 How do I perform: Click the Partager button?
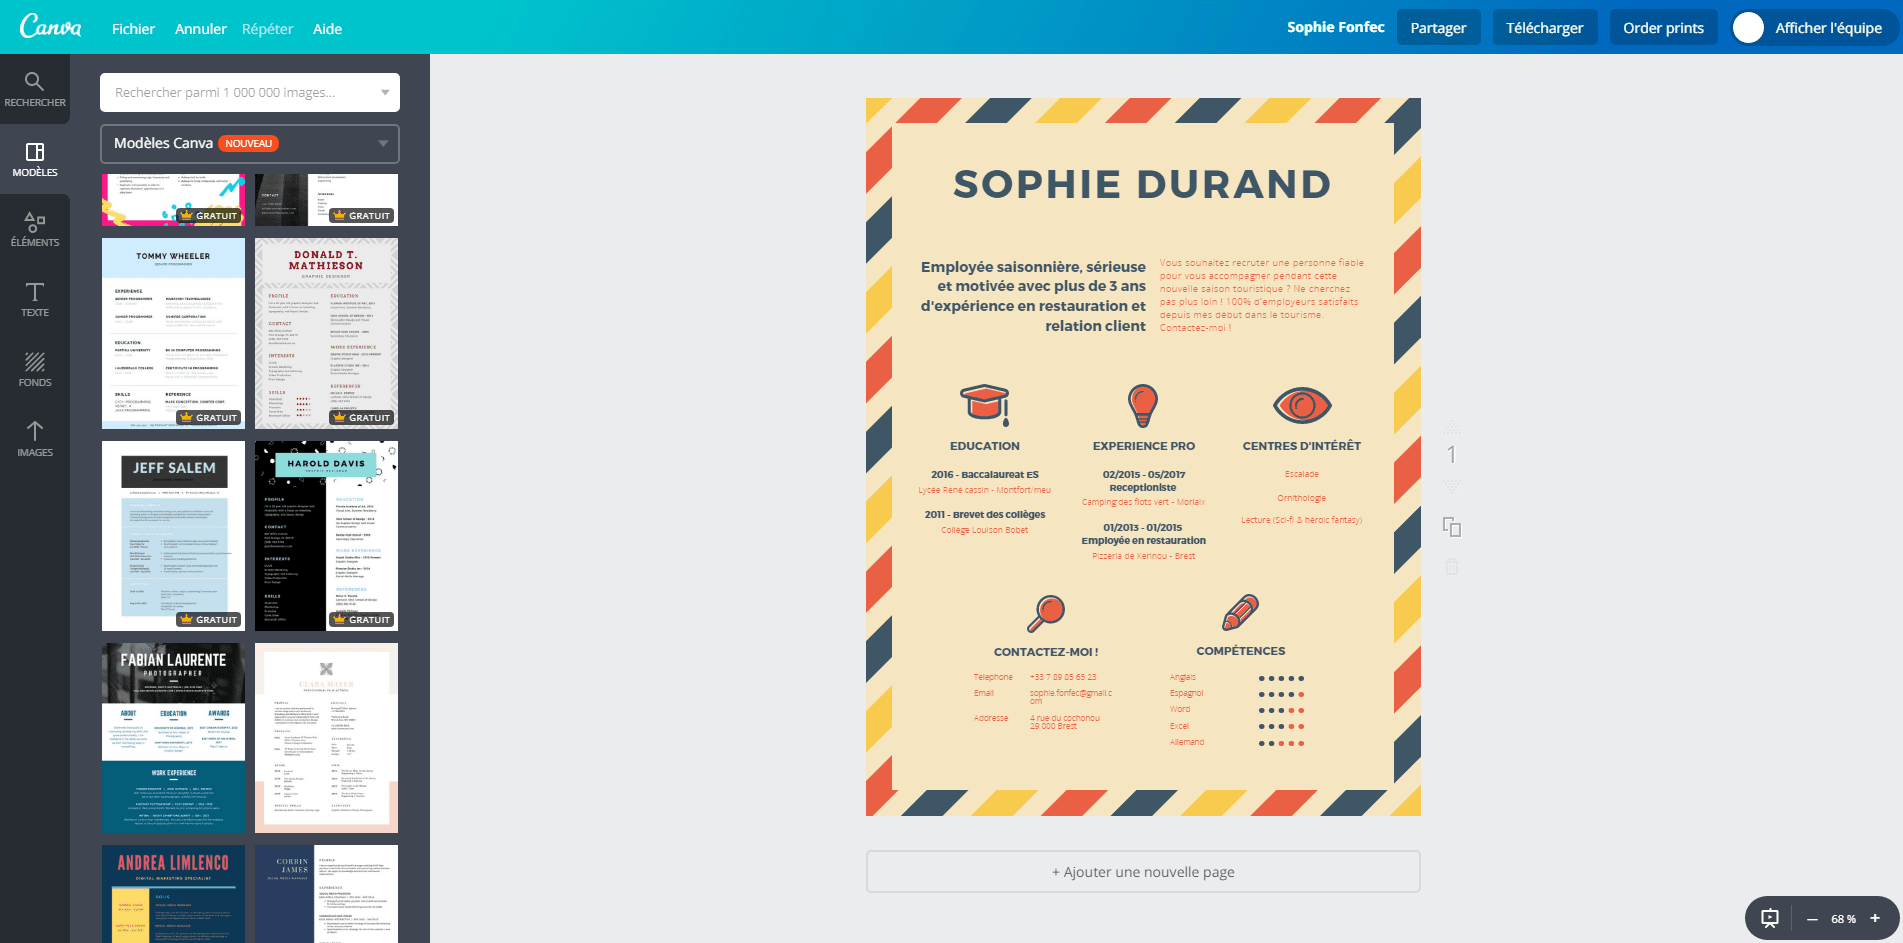pyautogui.click(x=1438, y=28)
